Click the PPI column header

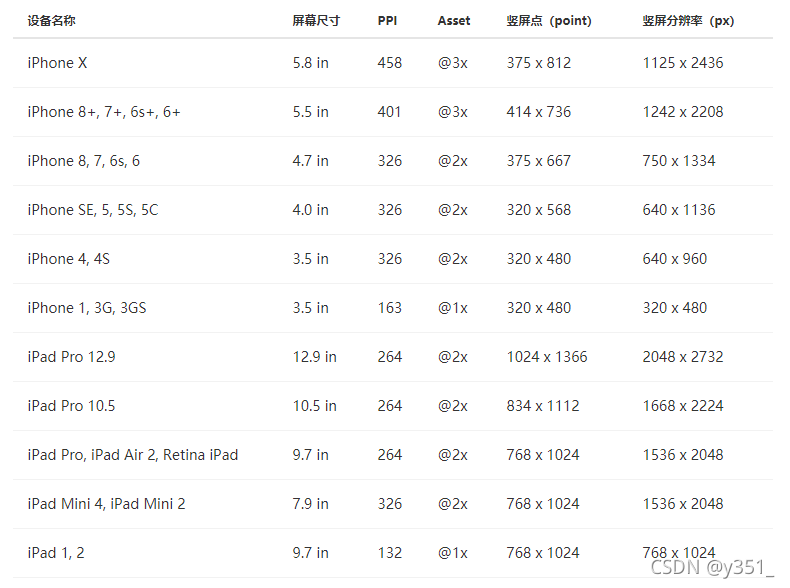point(387,21)
